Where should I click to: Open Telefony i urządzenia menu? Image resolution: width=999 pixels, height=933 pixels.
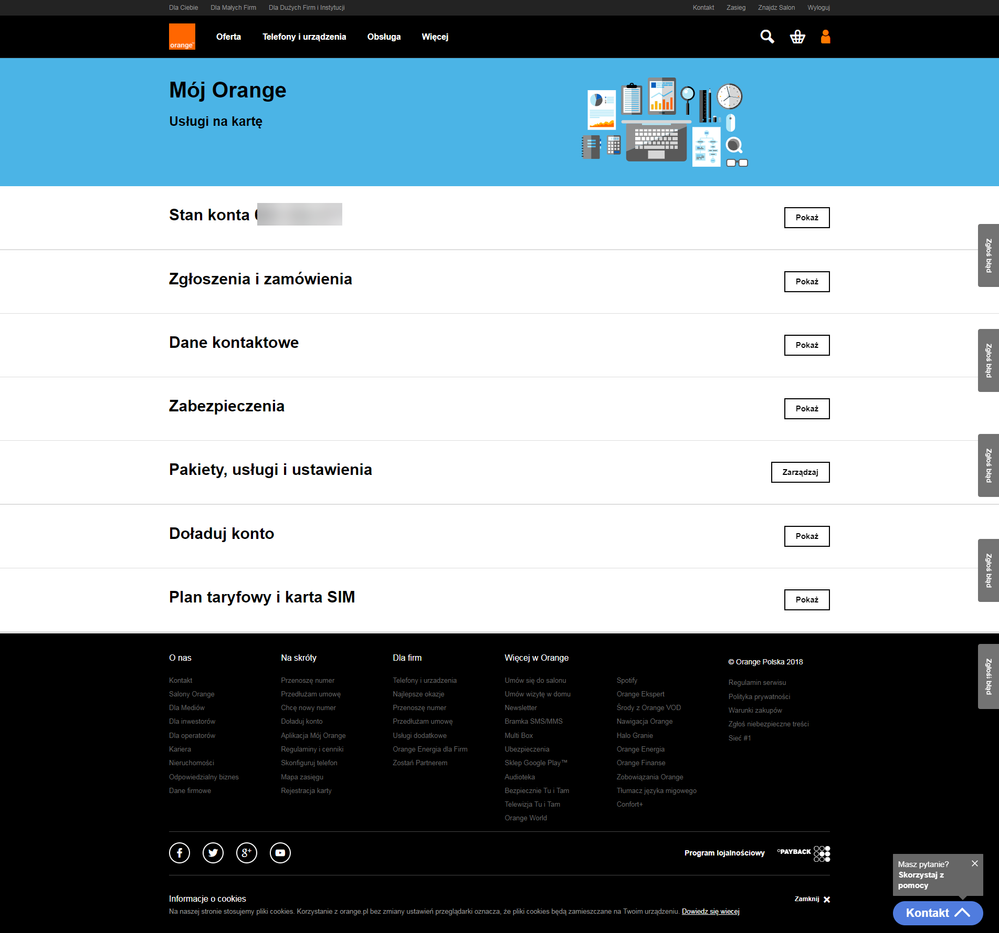(304, 37)
